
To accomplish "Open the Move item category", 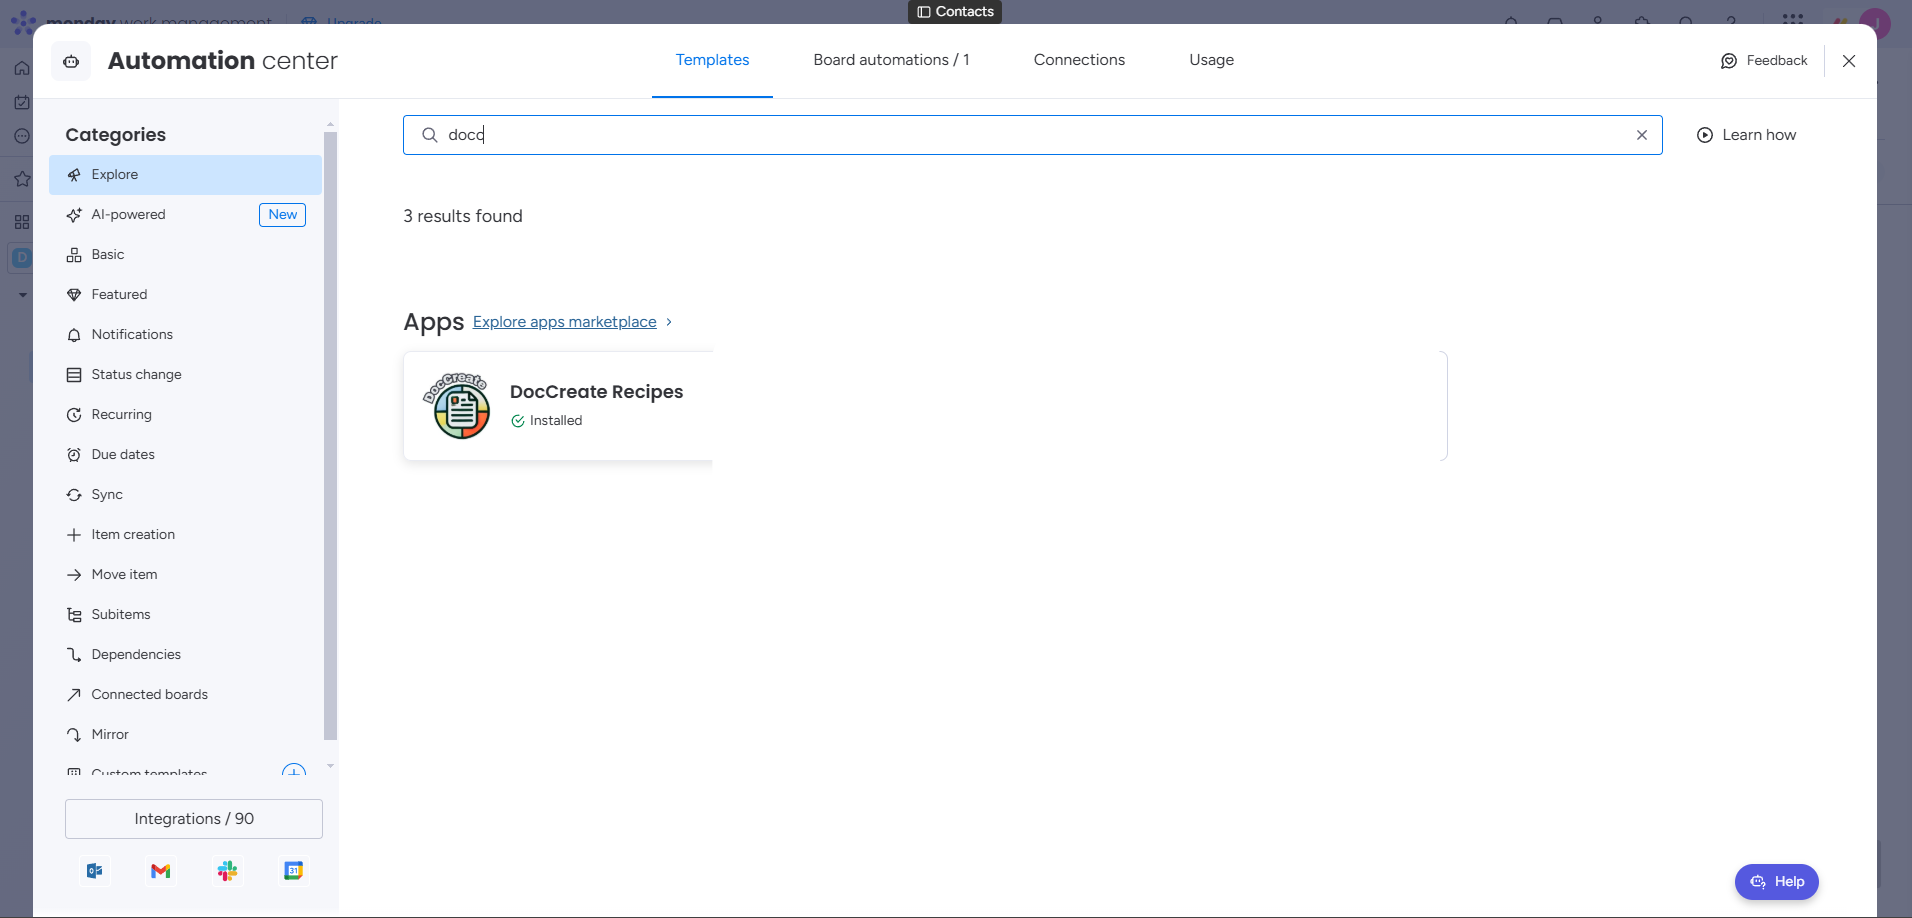I will (185, 575).
